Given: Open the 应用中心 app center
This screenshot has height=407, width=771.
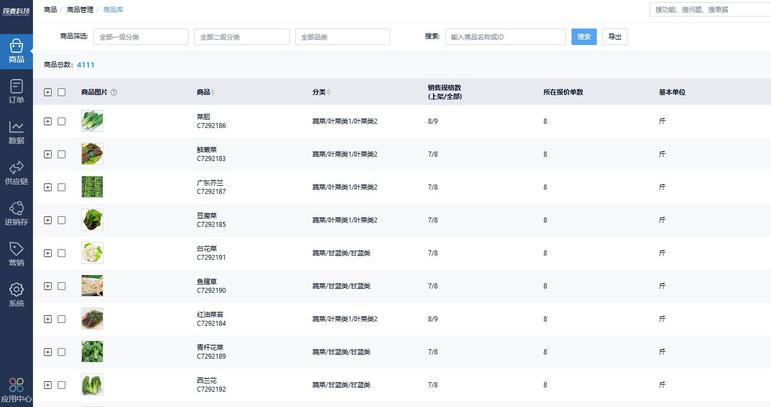Looking at the screenshot, I should 16,390.
